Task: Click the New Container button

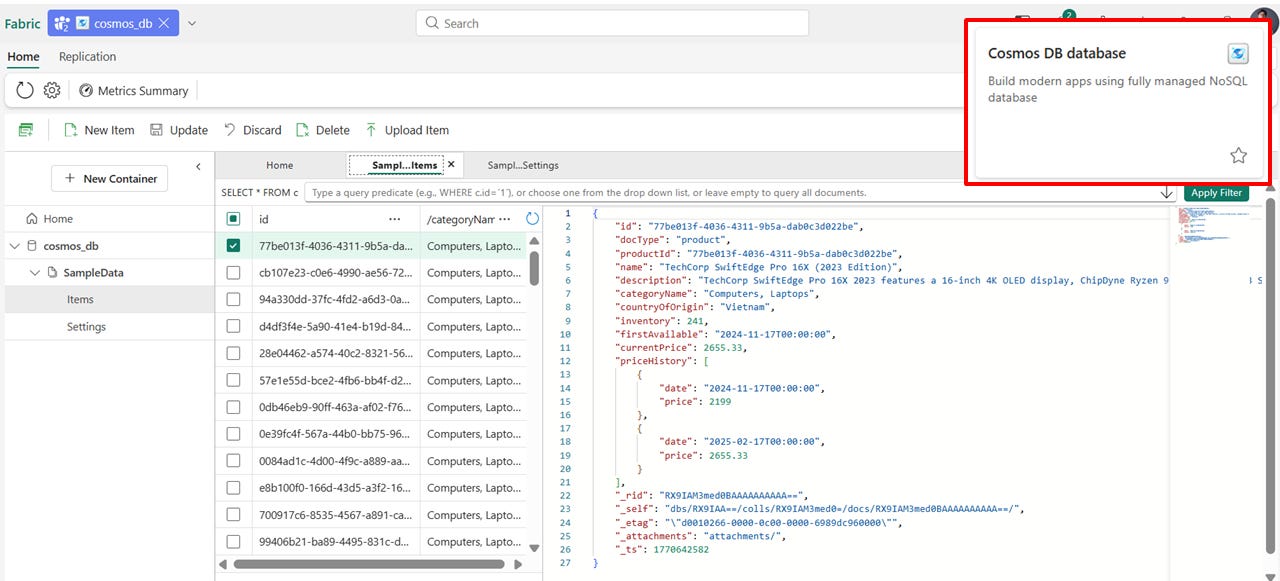Action: coord(111,178)
